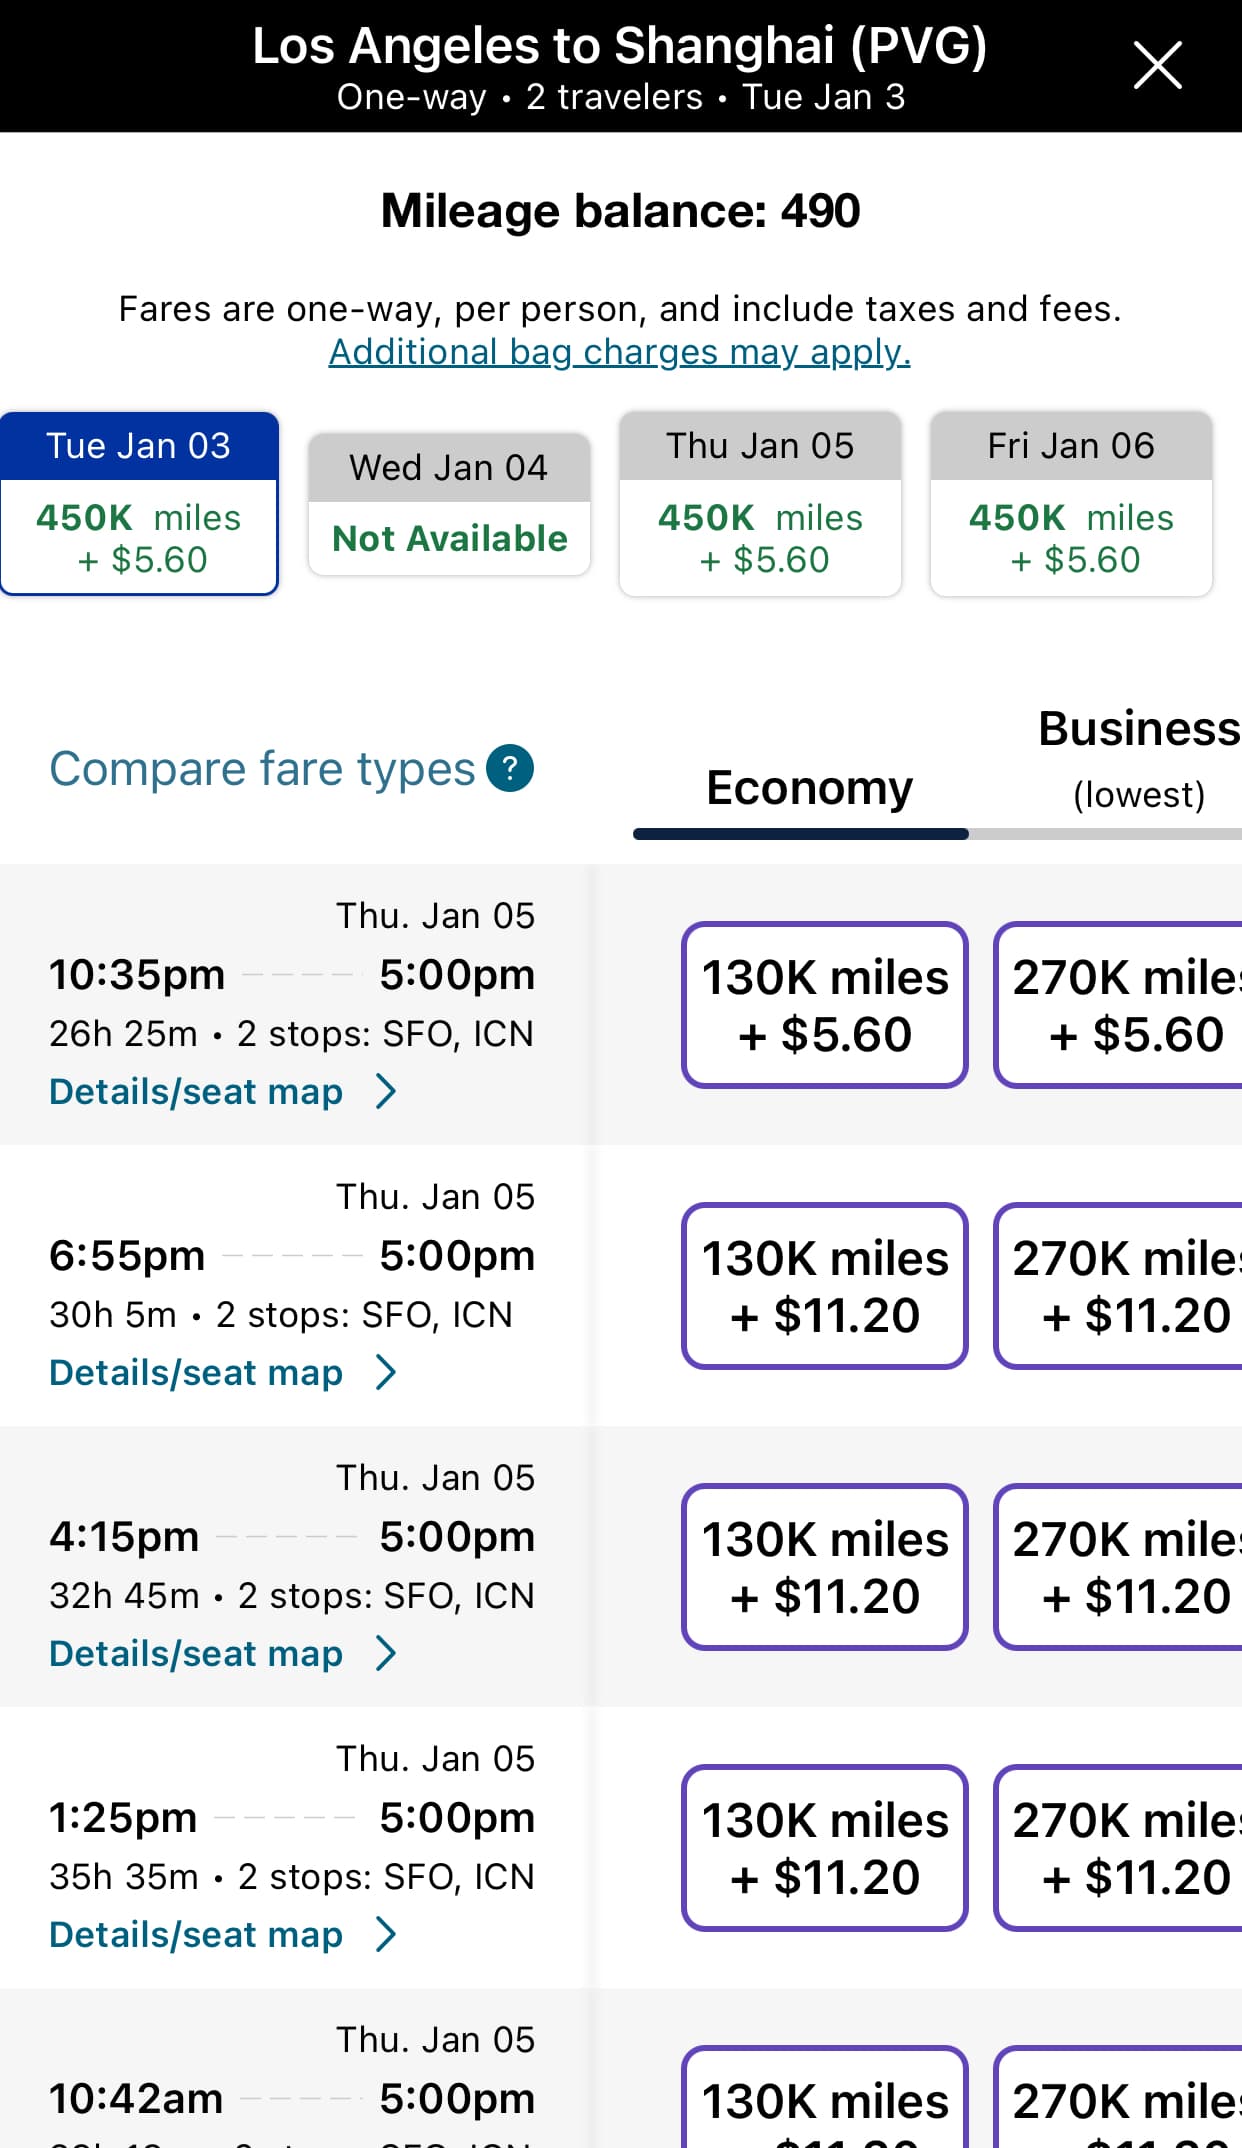The image size is (1242, 2148).
Task: Select the Wed Jan 04 date tab
Action: [x=449, y=504]
